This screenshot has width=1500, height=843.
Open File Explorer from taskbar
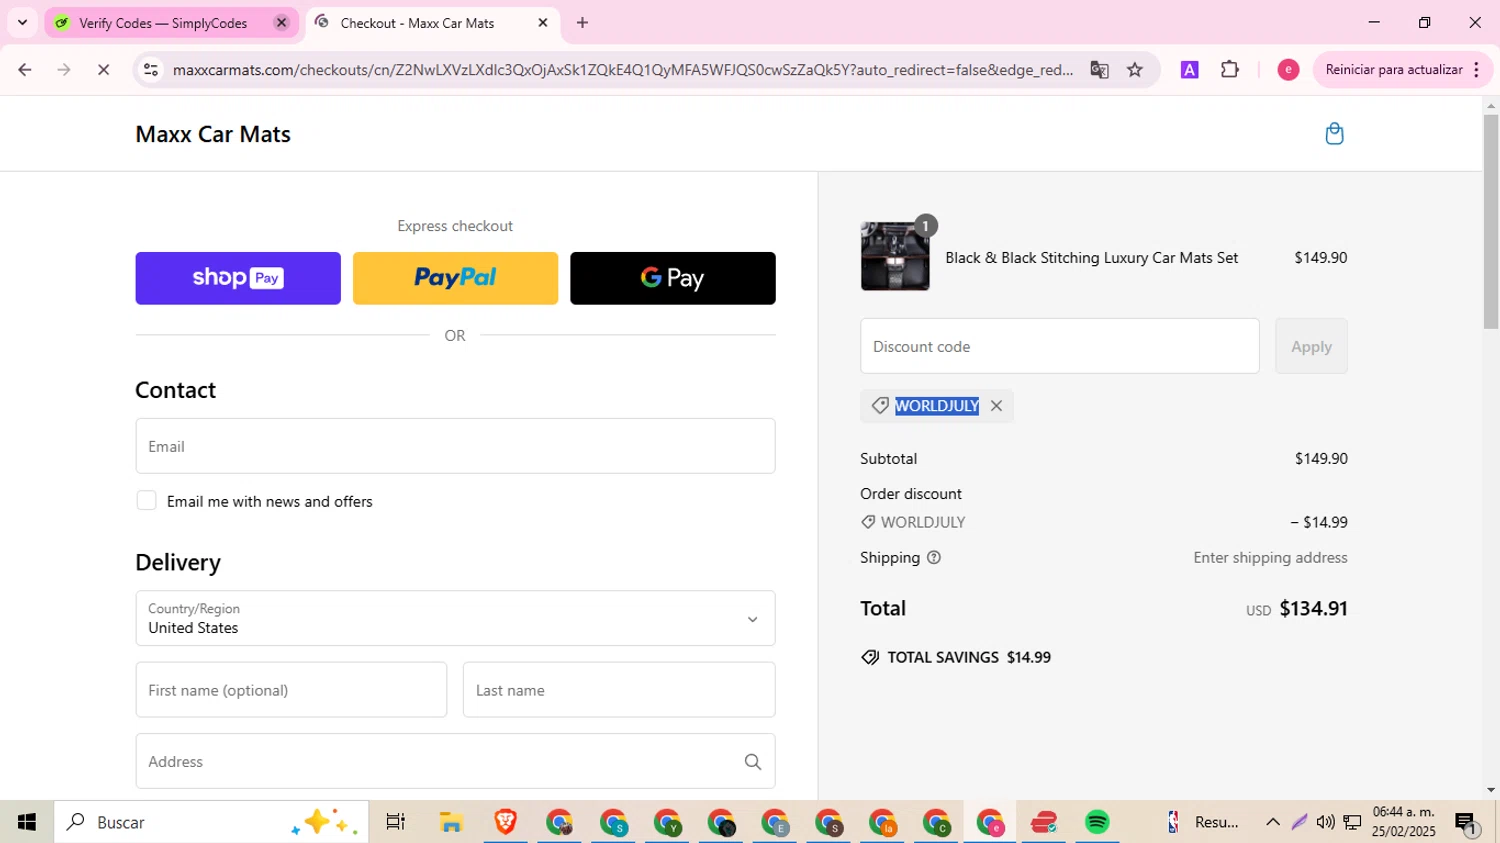pyautogui.click(x=451, y=822)
